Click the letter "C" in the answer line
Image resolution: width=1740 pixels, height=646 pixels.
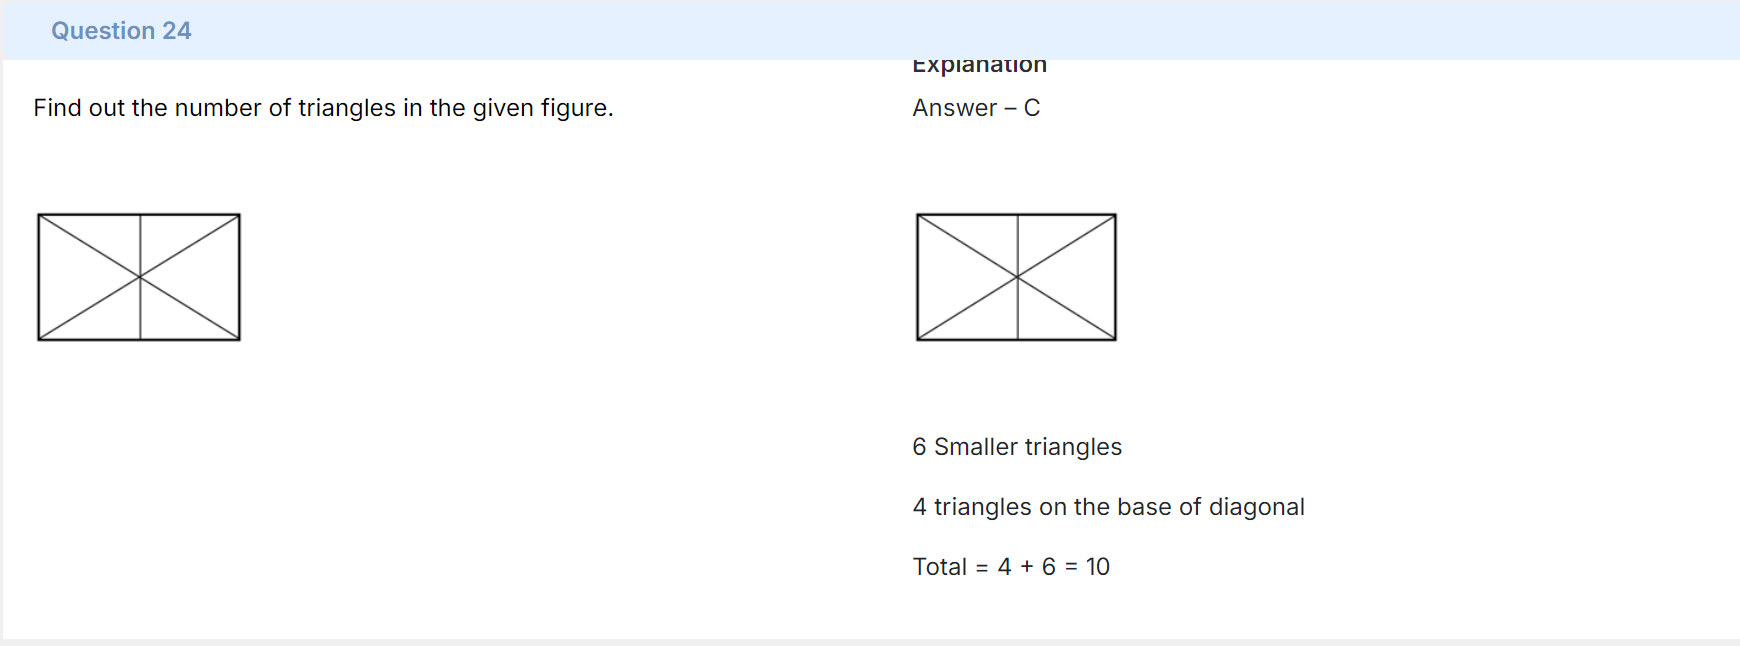click(x=1032, y=108)
